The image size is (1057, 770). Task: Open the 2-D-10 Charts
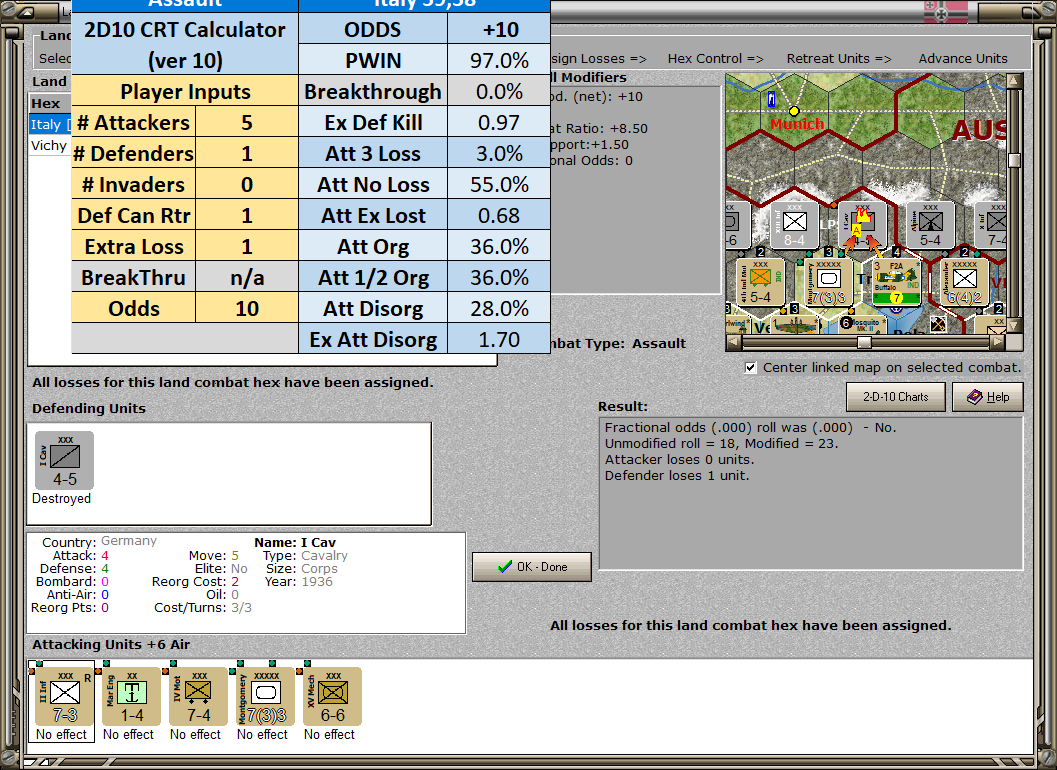coord(895,397)
